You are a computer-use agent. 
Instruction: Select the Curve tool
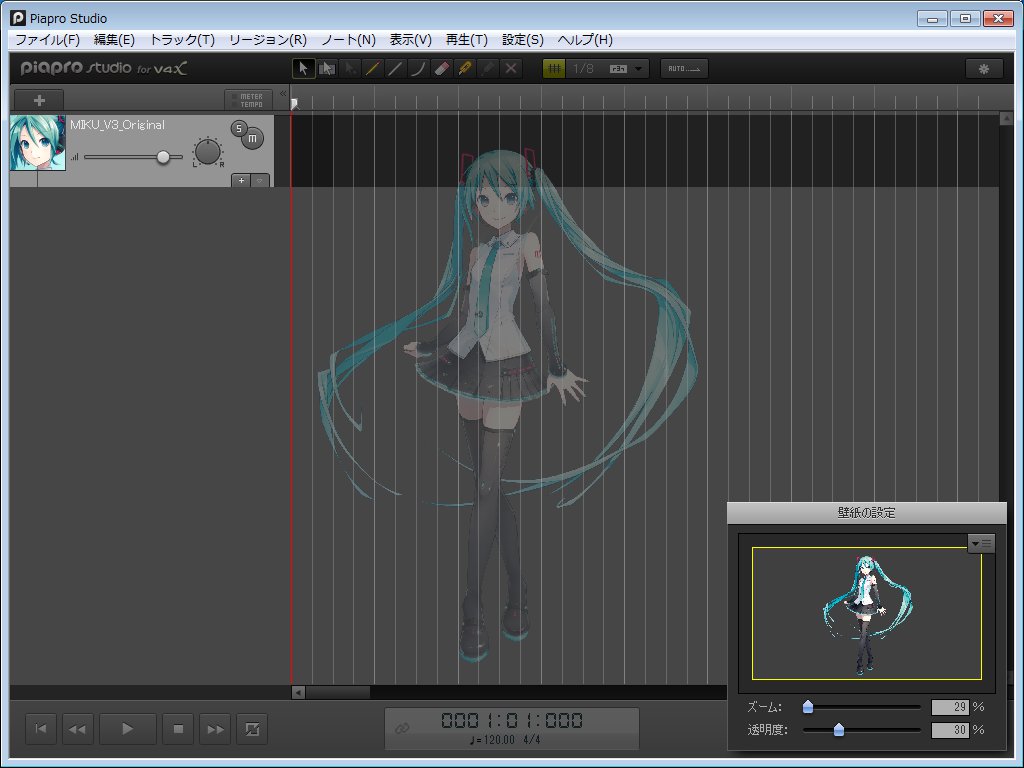tap(419, 69)
